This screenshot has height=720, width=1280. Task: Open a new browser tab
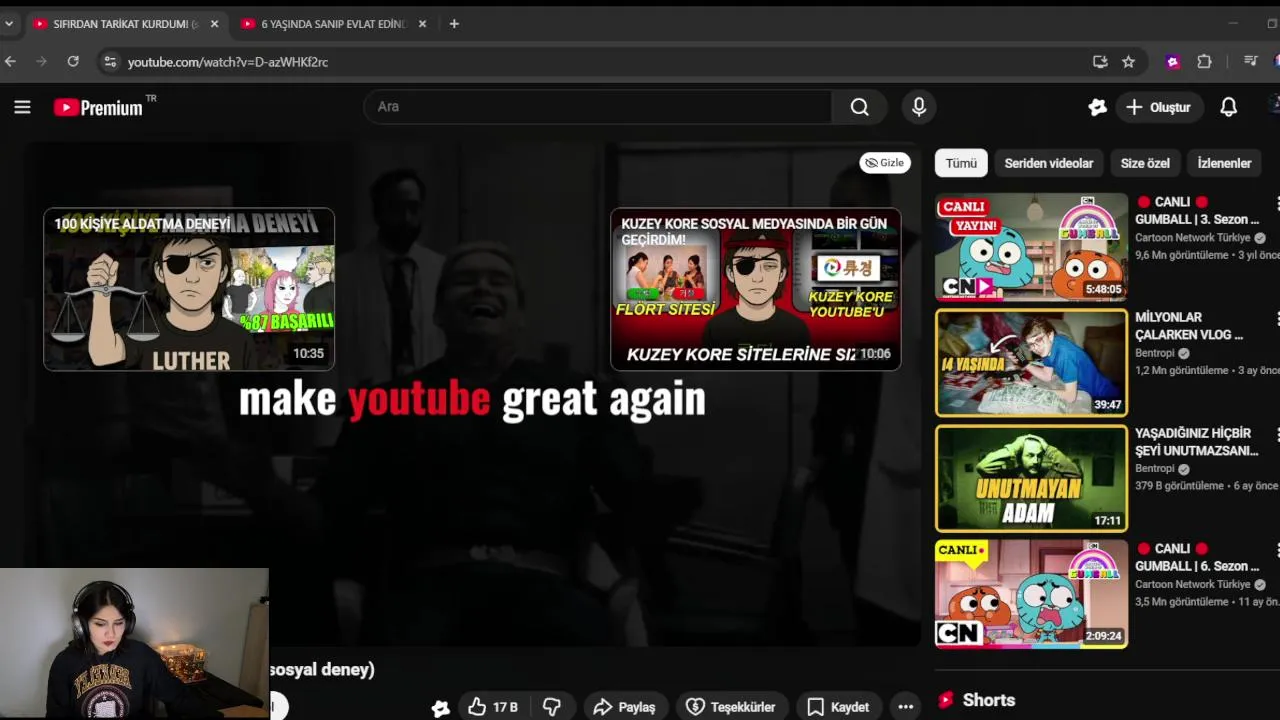(454, 24)
